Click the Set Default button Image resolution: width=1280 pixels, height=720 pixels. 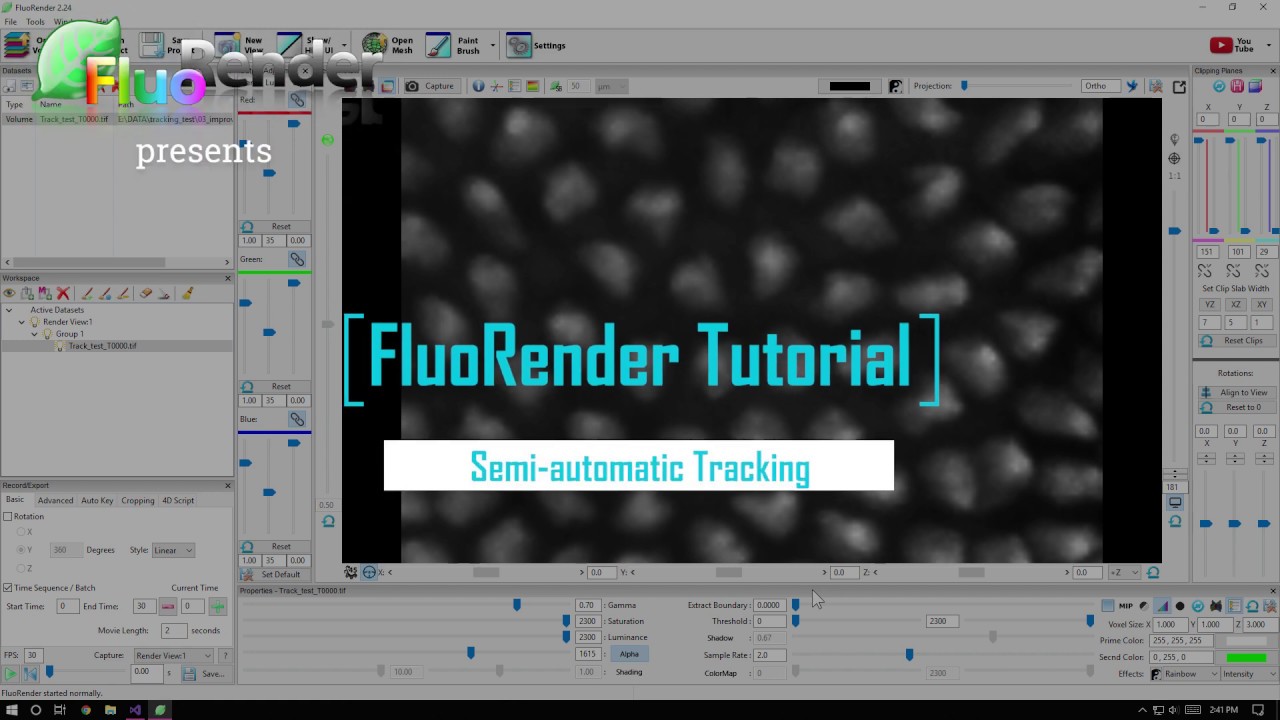275,574
